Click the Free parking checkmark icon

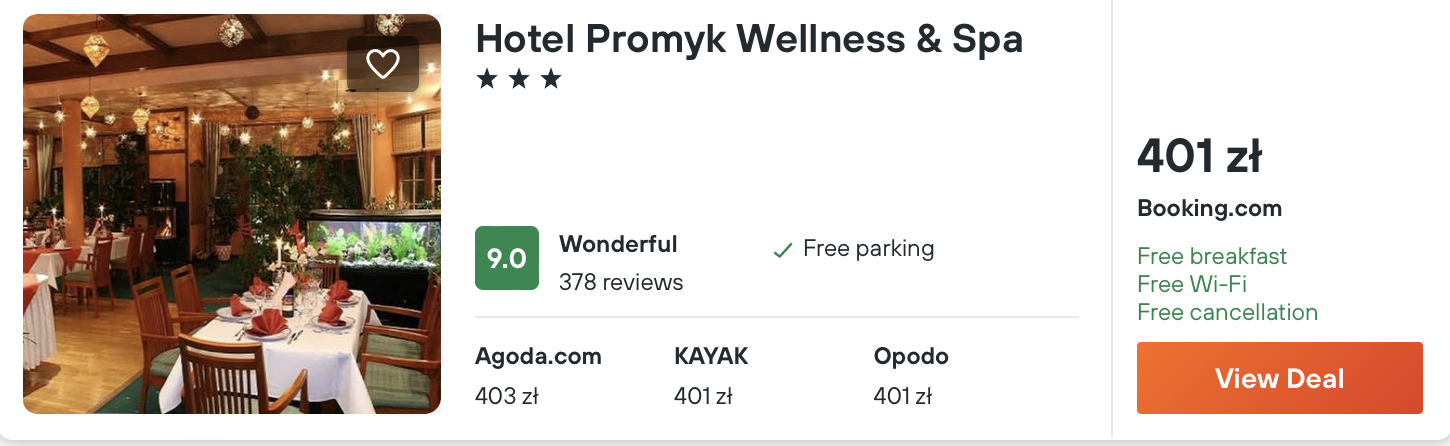click(x=783, y=250)
